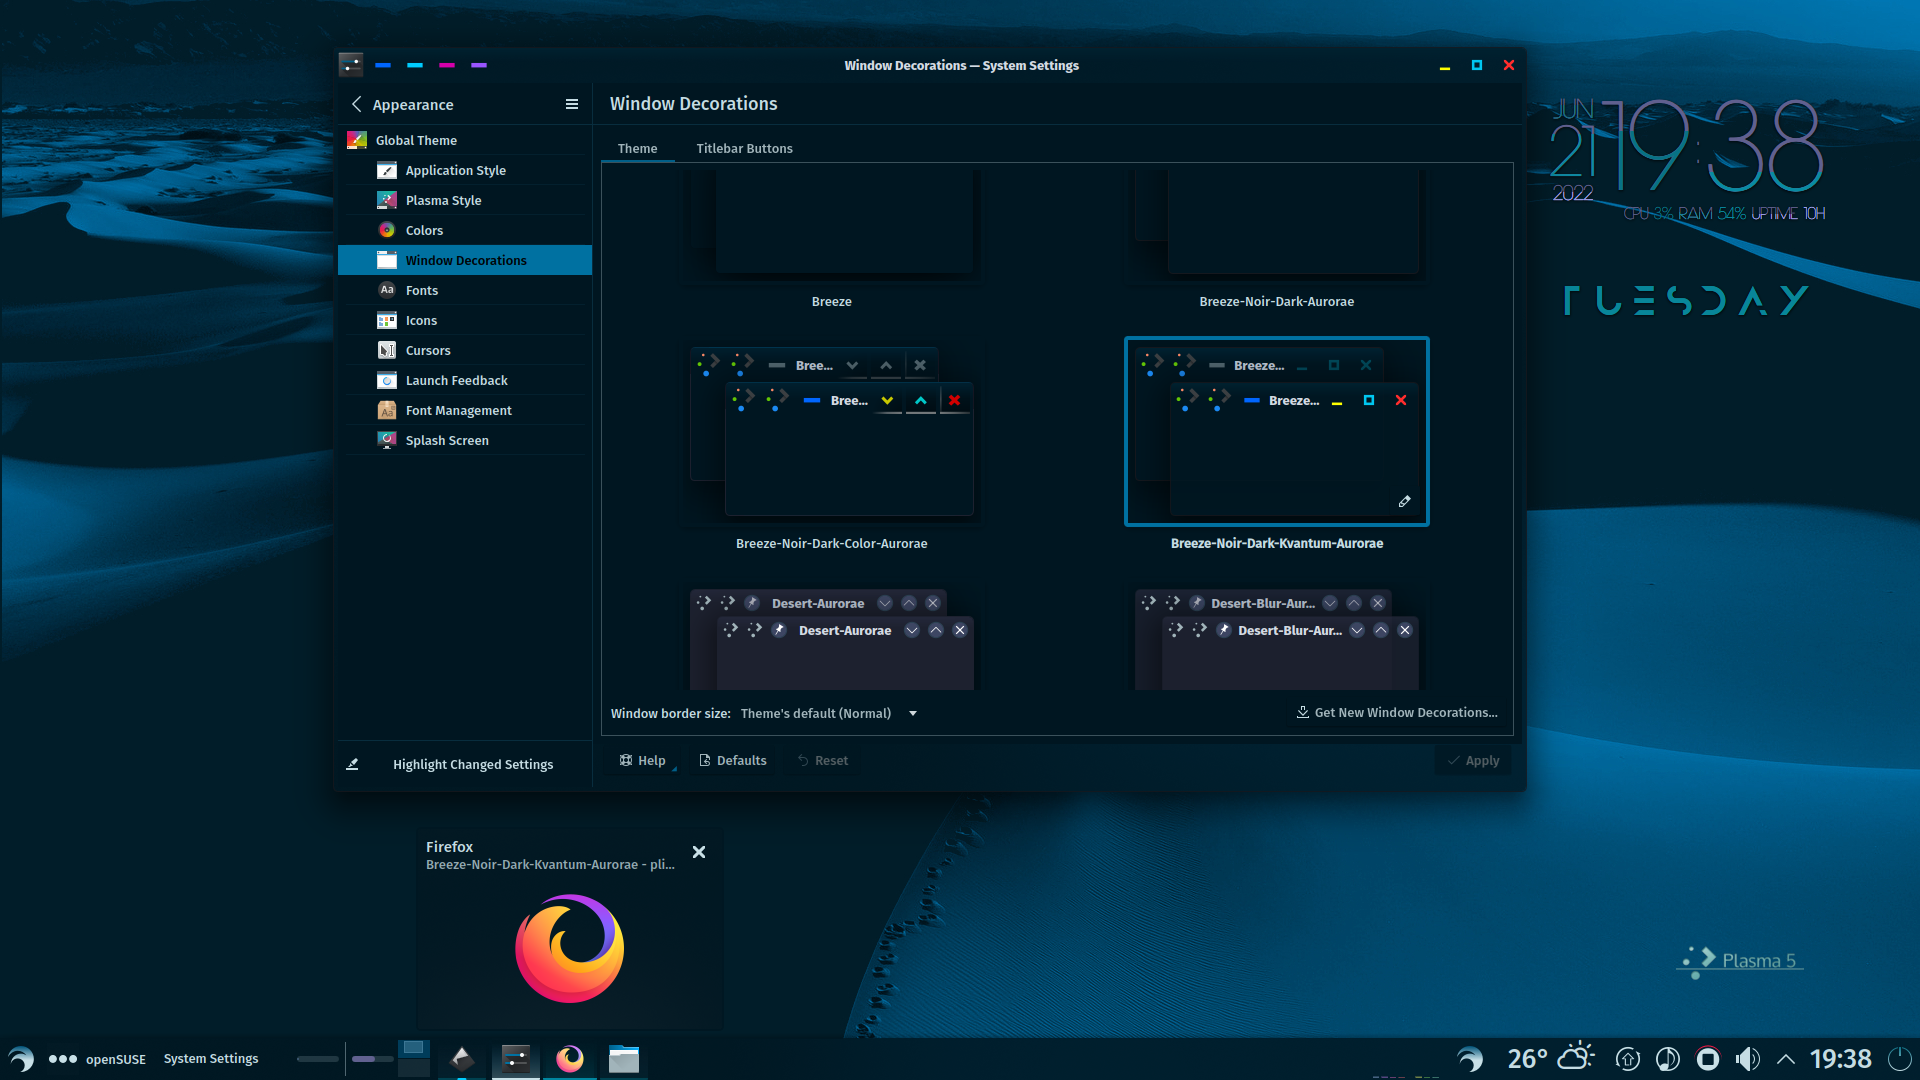
Task: Switch to the Titlebar Buttons tab
Action: [x=744, y=148]
